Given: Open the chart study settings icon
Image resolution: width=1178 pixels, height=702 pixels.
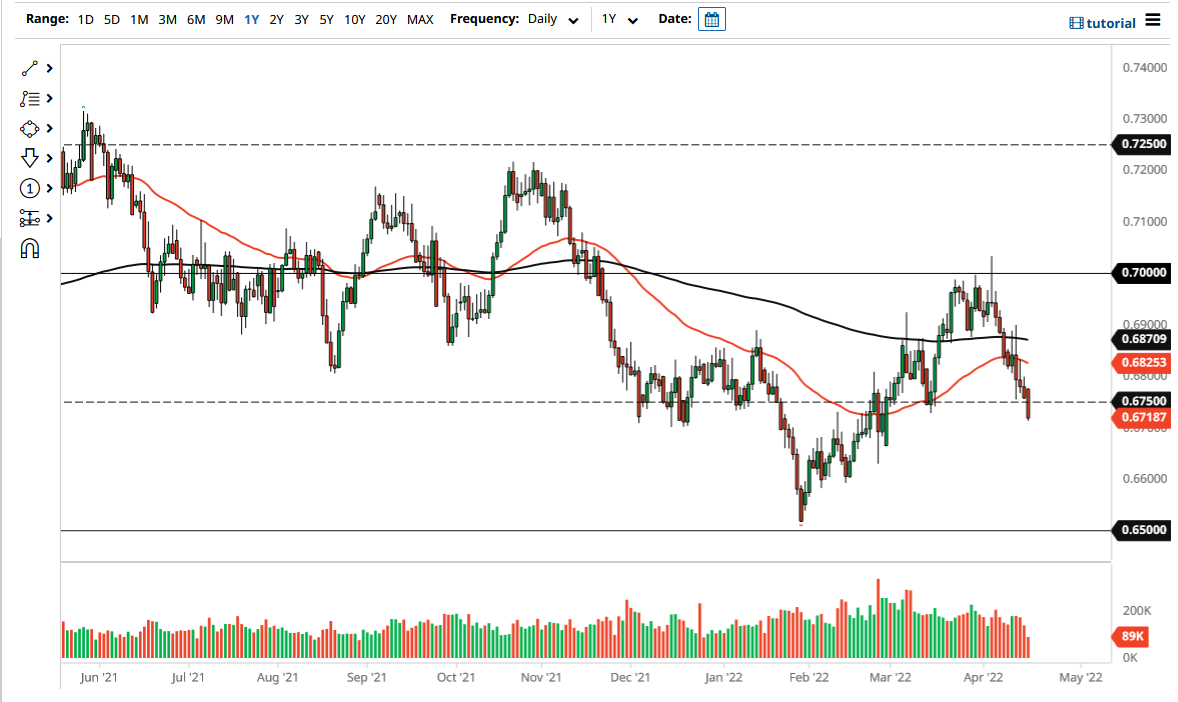Looking at the screenshot, I should pos(29,218).
